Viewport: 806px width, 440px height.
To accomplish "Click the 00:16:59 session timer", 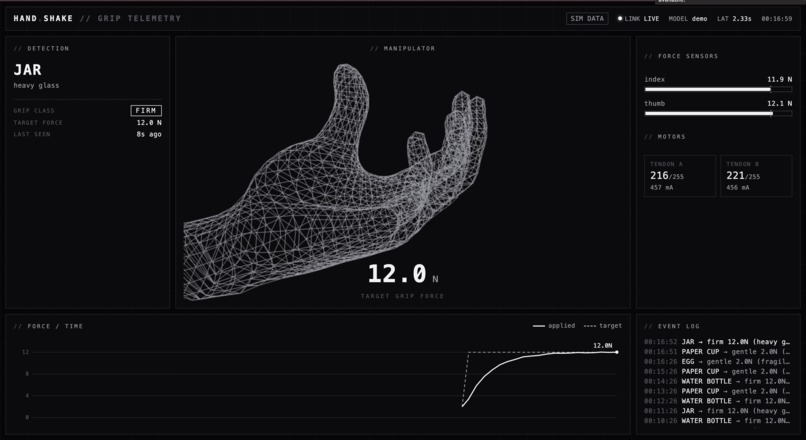I will pyautogui.click(x=777, y=19).
